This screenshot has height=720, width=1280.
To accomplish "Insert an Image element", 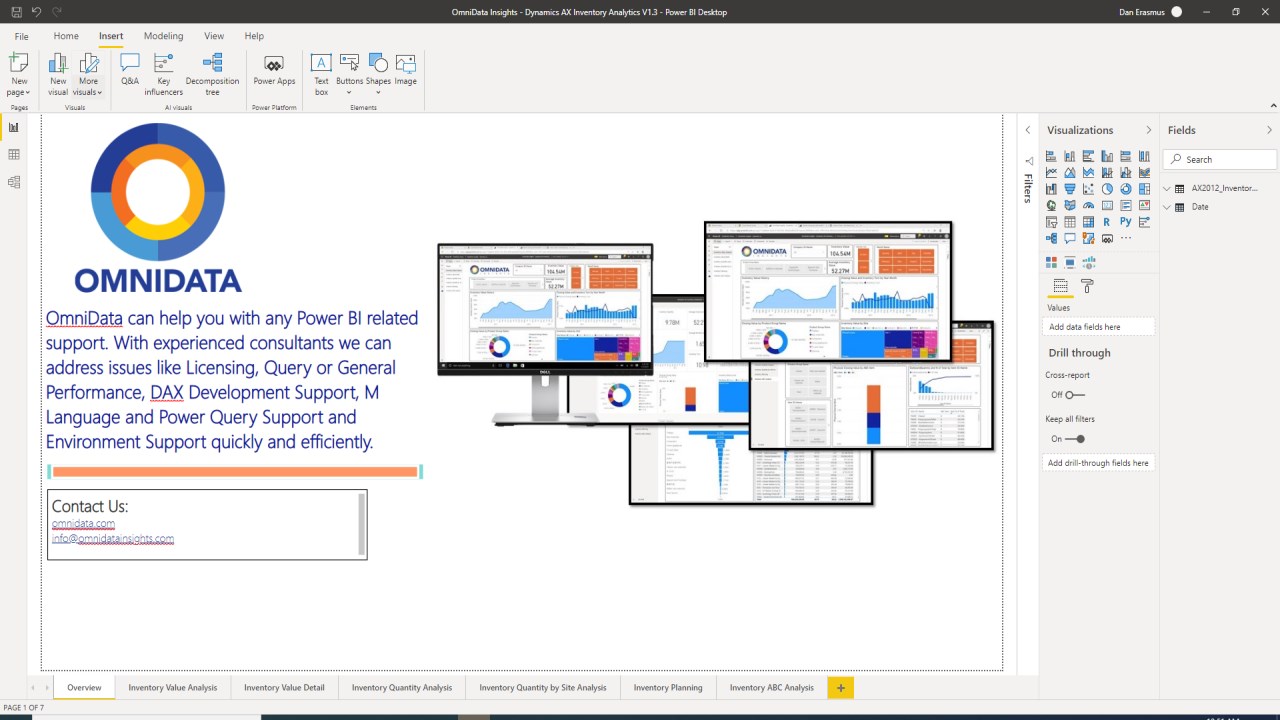I will point(405,70).
